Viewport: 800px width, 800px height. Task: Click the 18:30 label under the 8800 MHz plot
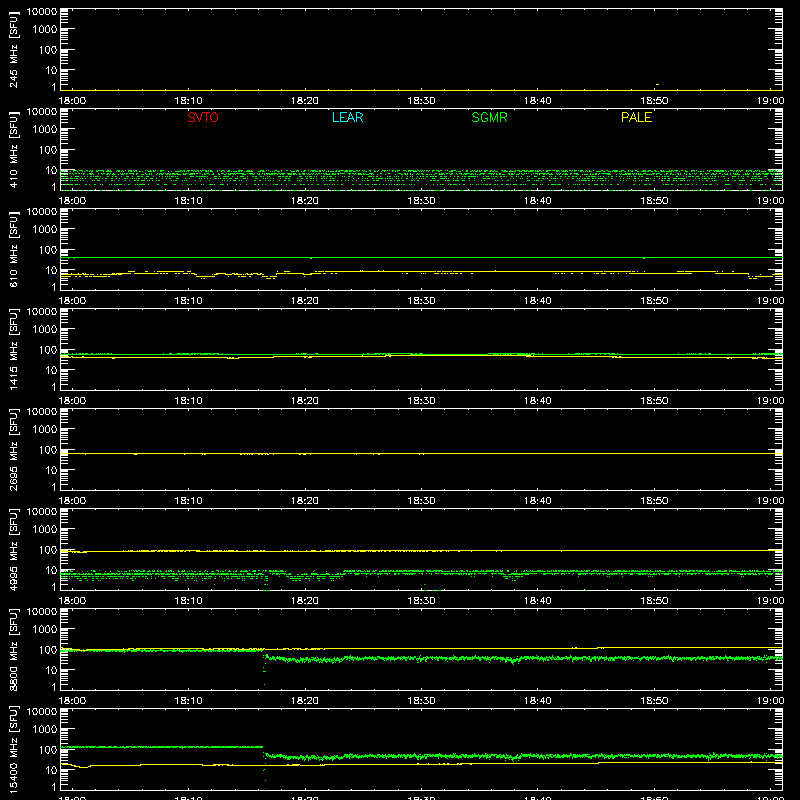click(421, 701)
